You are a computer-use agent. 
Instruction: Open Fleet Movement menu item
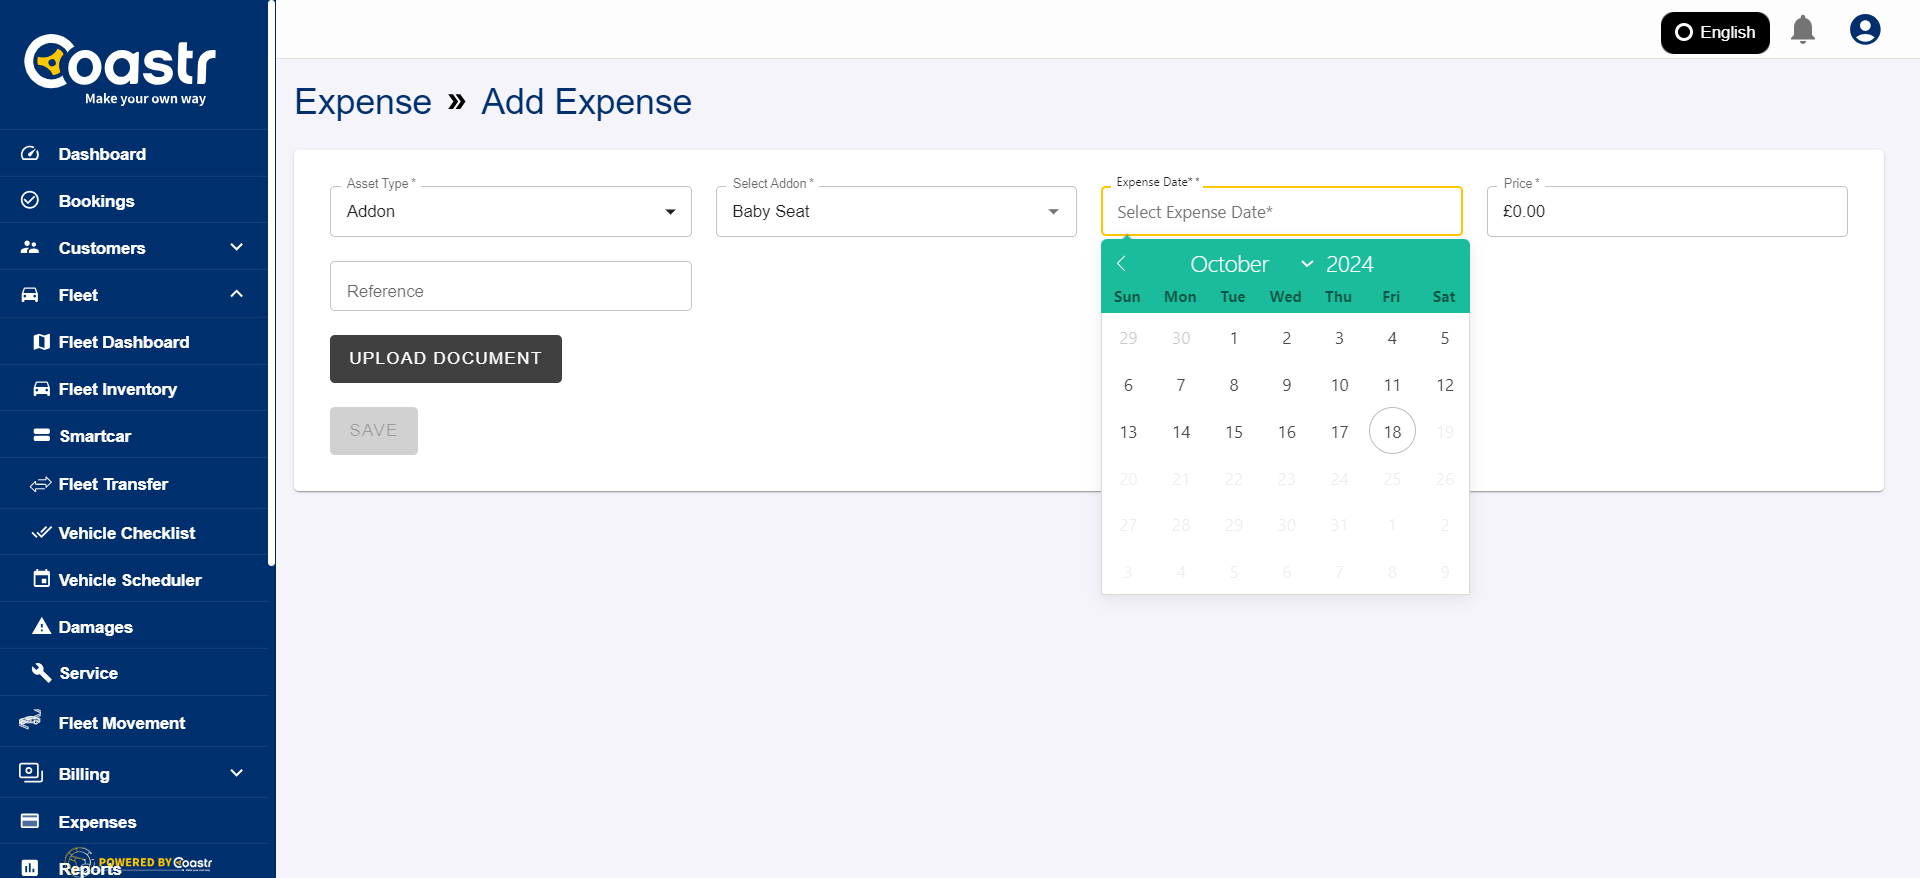[x=134, y=722]
